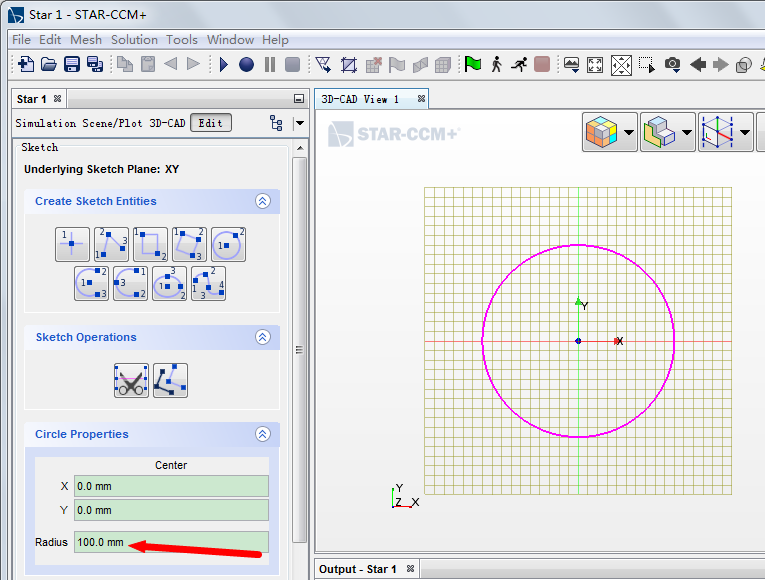Select the Create Spline sketch tool

[x=208, y=283]
